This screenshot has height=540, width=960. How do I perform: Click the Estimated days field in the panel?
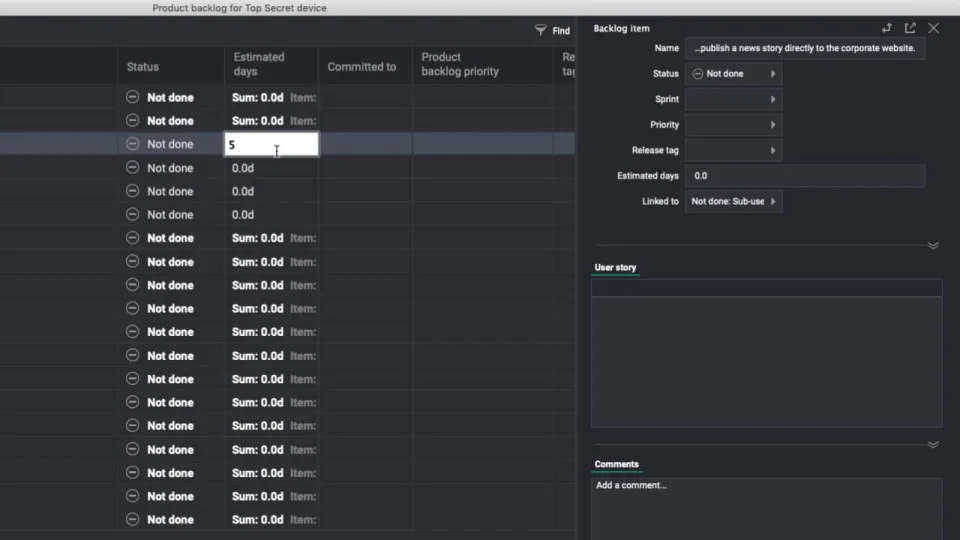804,176
